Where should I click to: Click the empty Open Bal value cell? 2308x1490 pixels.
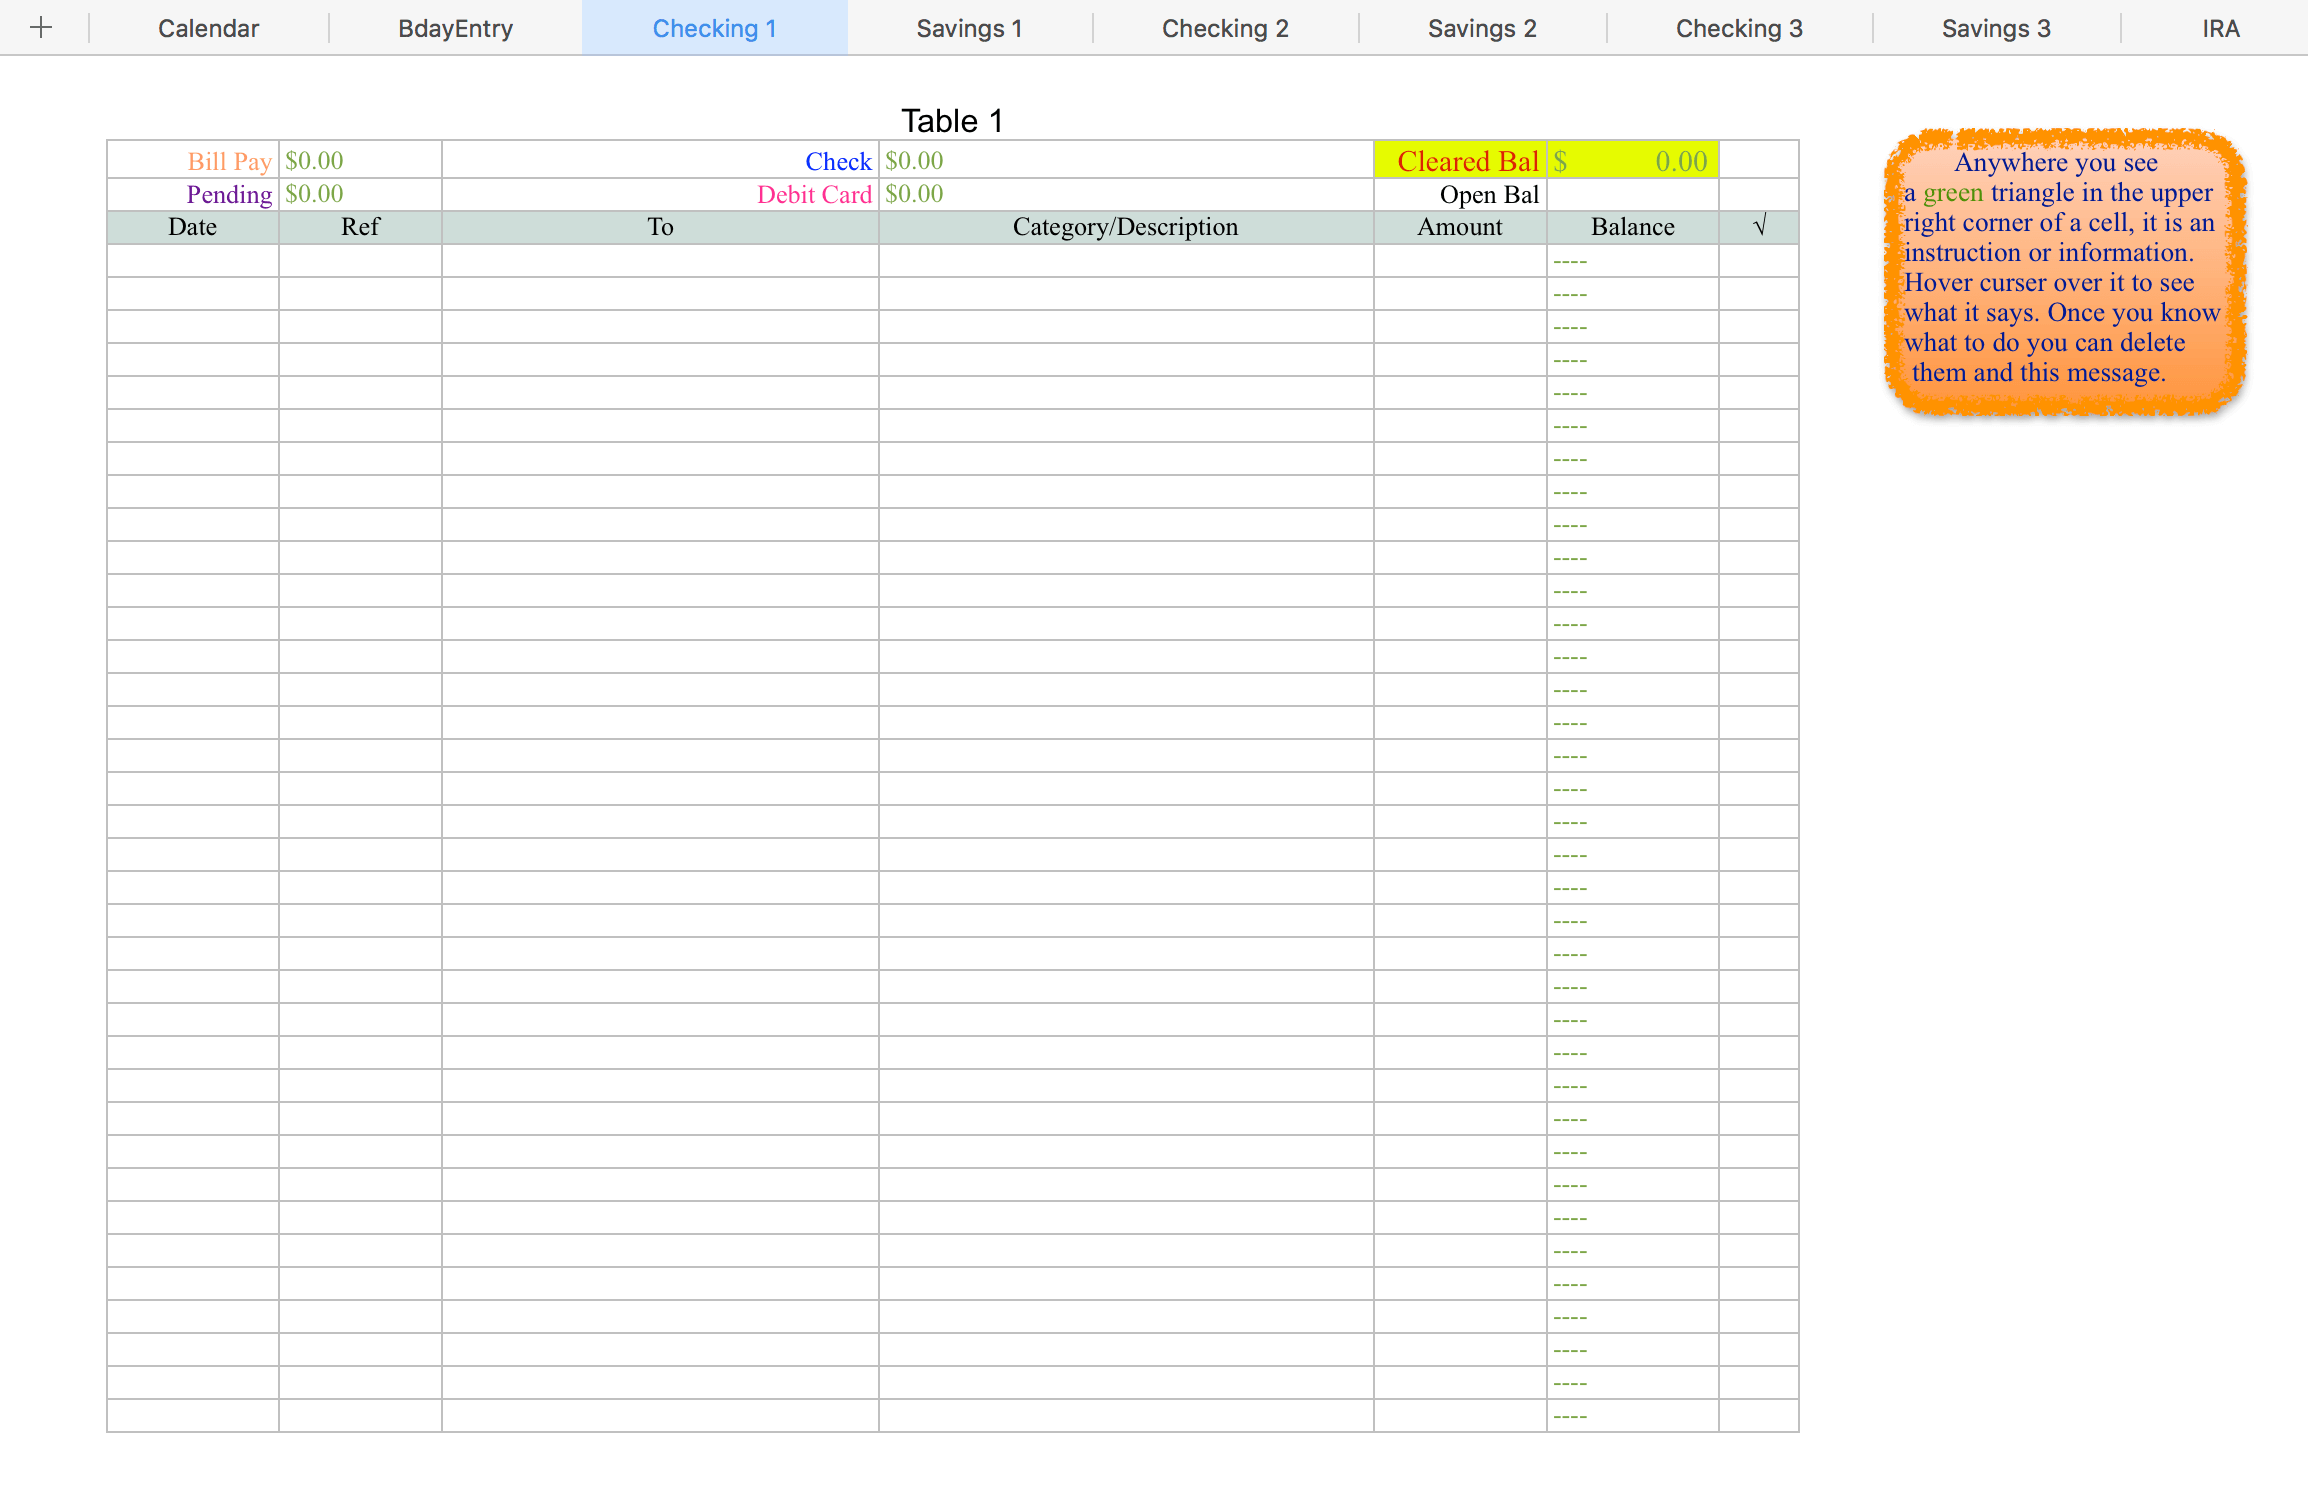1632,194
